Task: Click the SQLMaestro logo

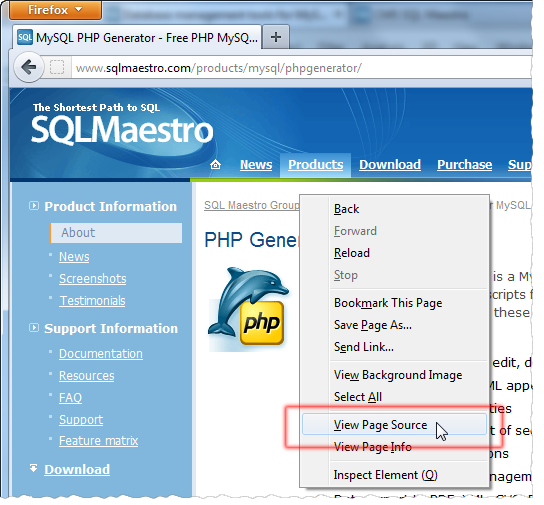Action: pyautogui.click(x=122, y=130)
